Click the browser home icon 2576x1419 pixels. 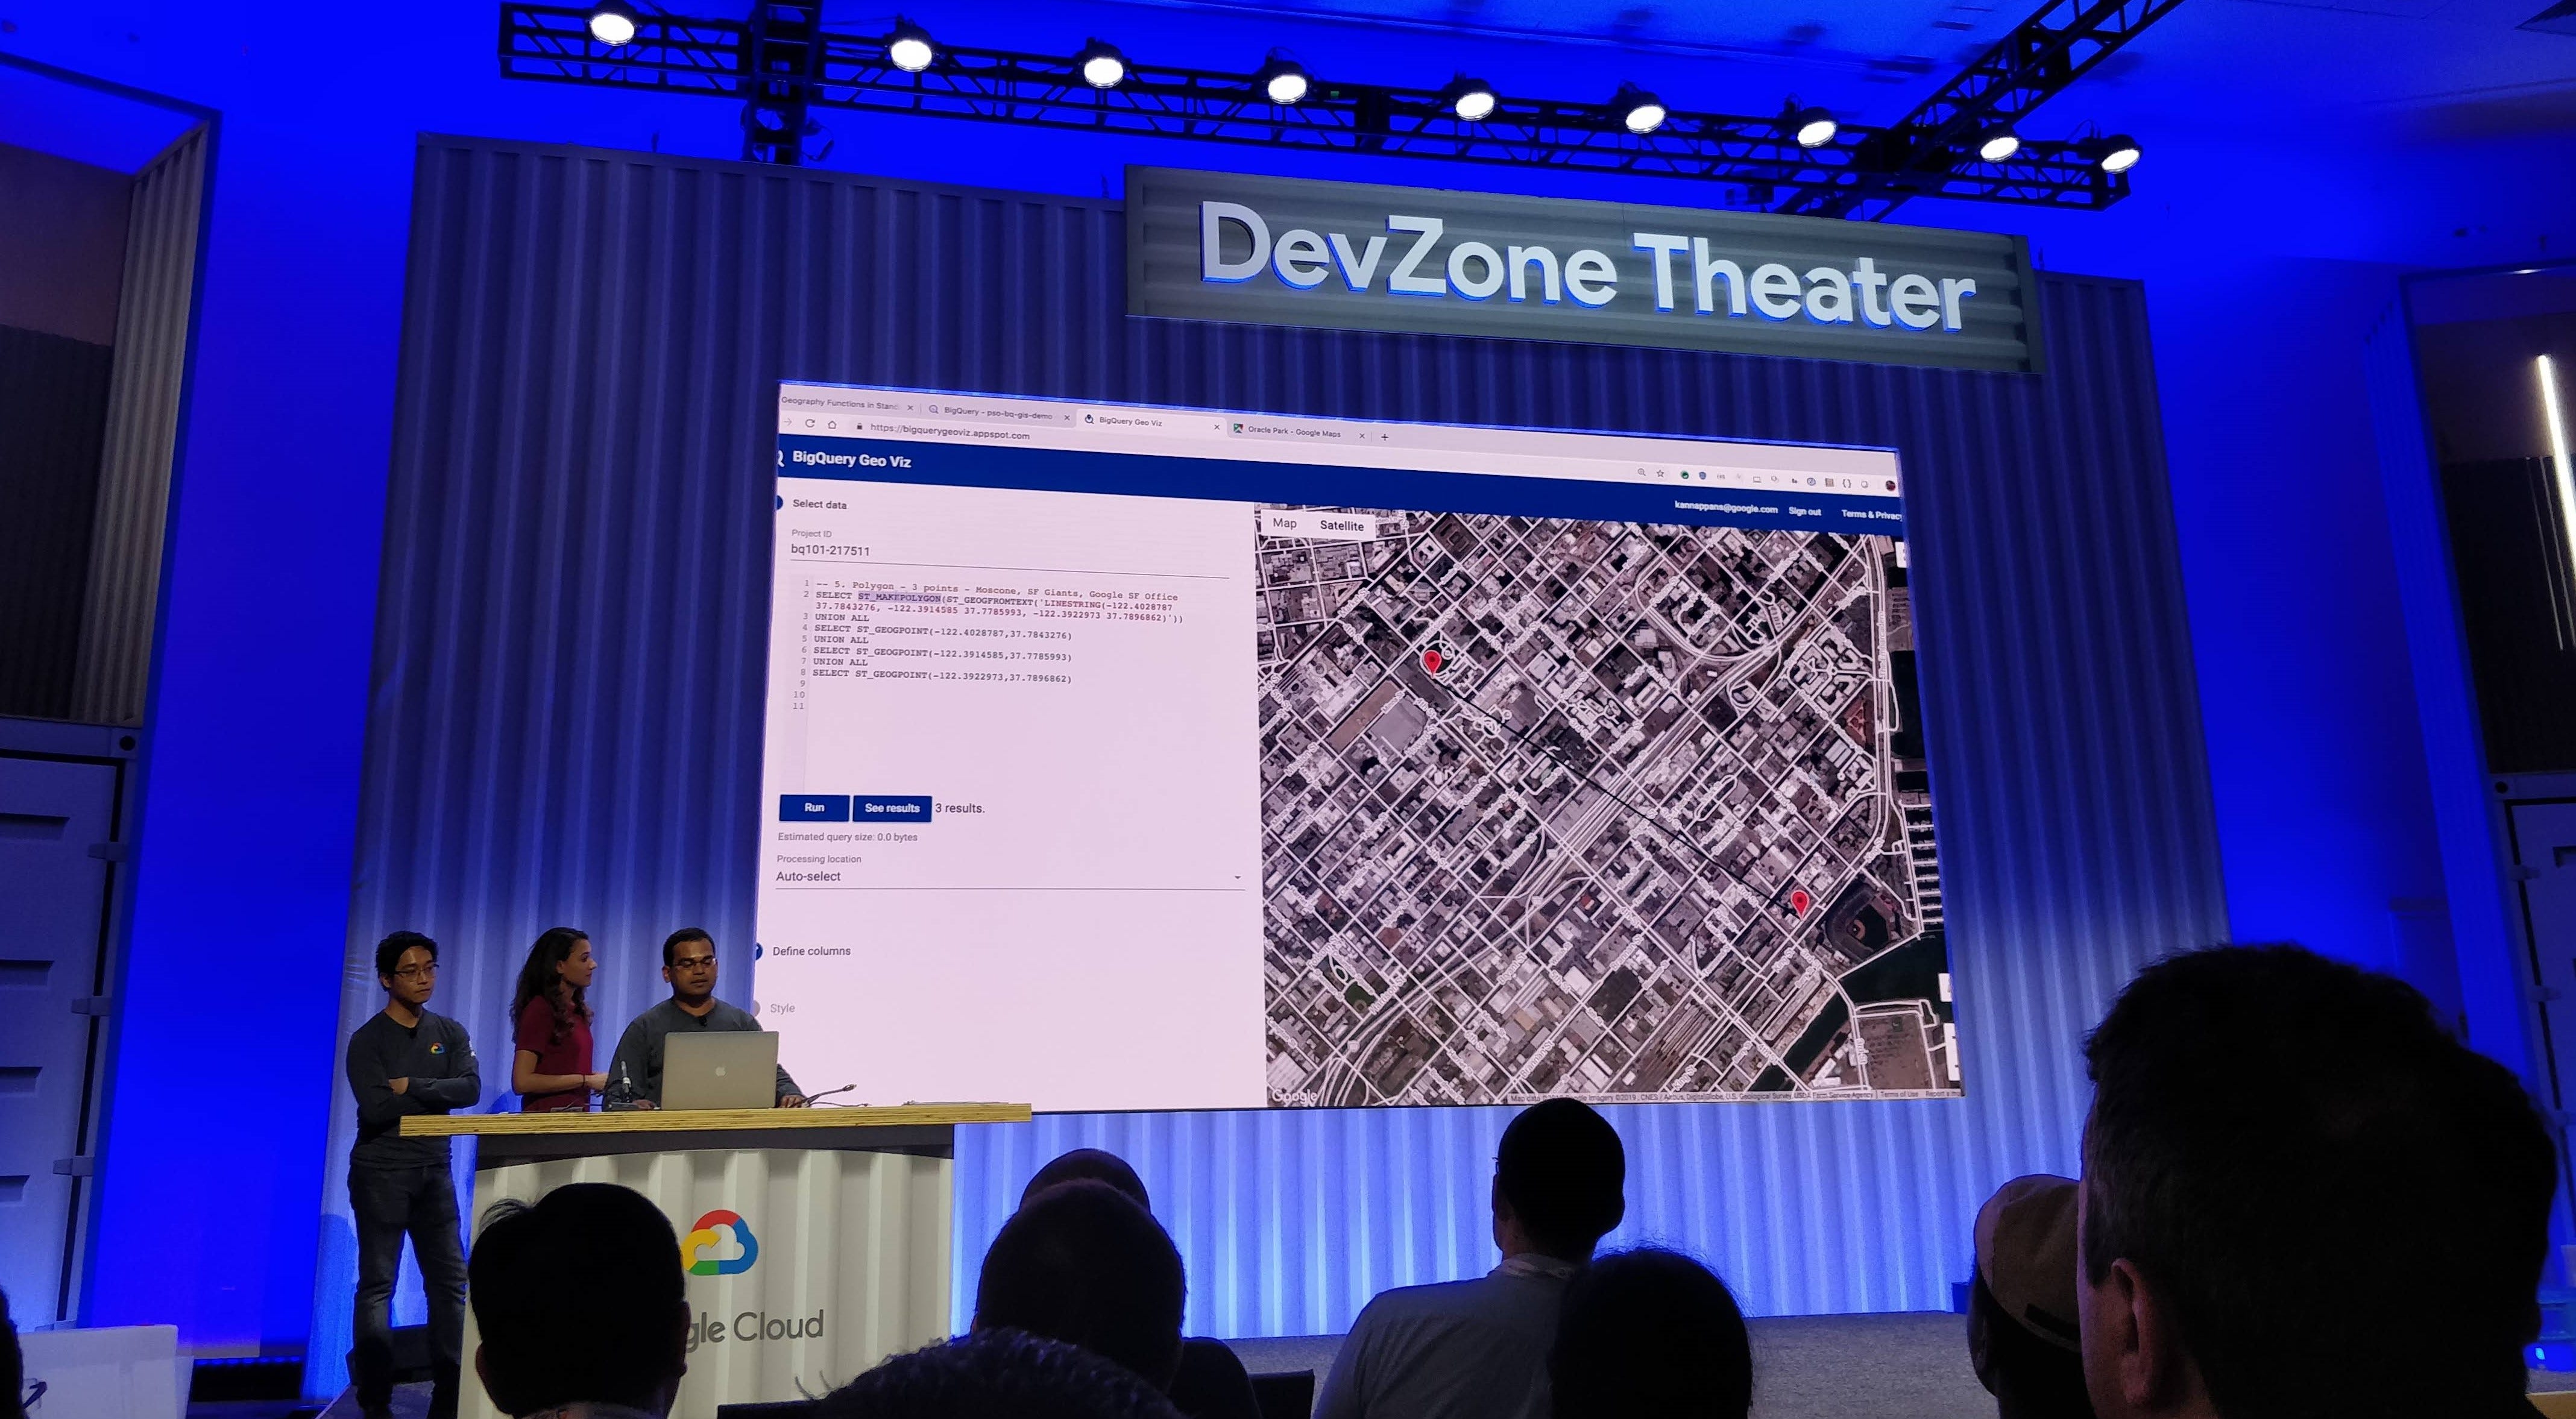pos(832,424)
